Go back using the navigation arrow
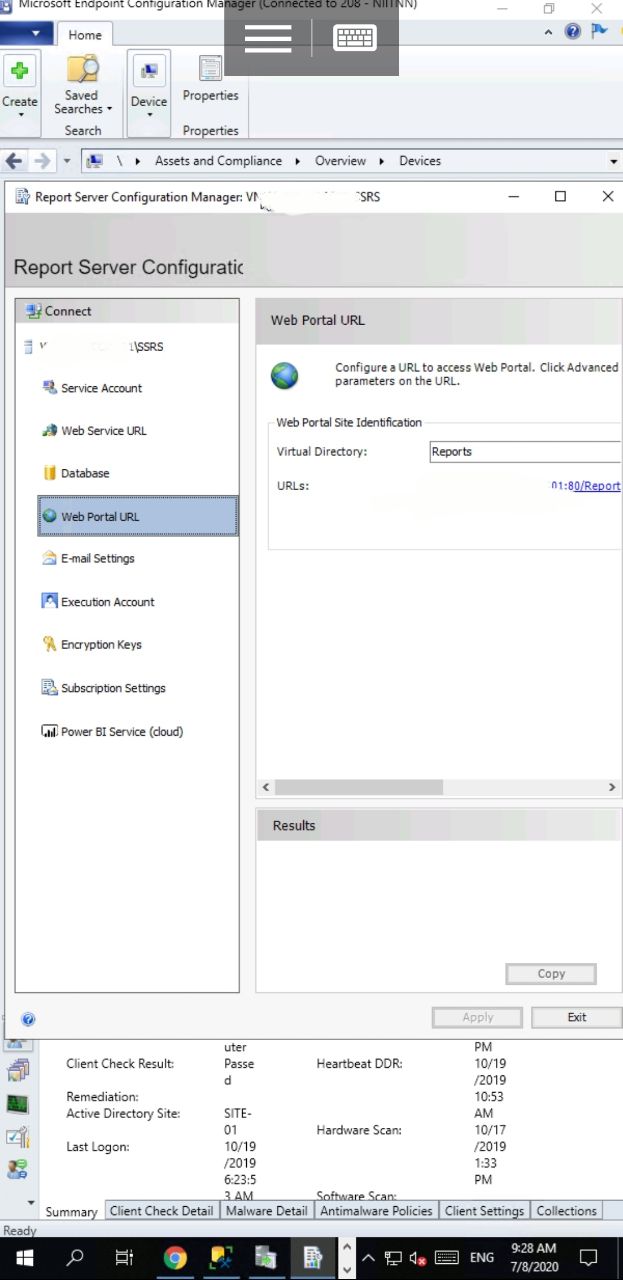Viewport: 623px width, 1280px height. click(14, 161)
